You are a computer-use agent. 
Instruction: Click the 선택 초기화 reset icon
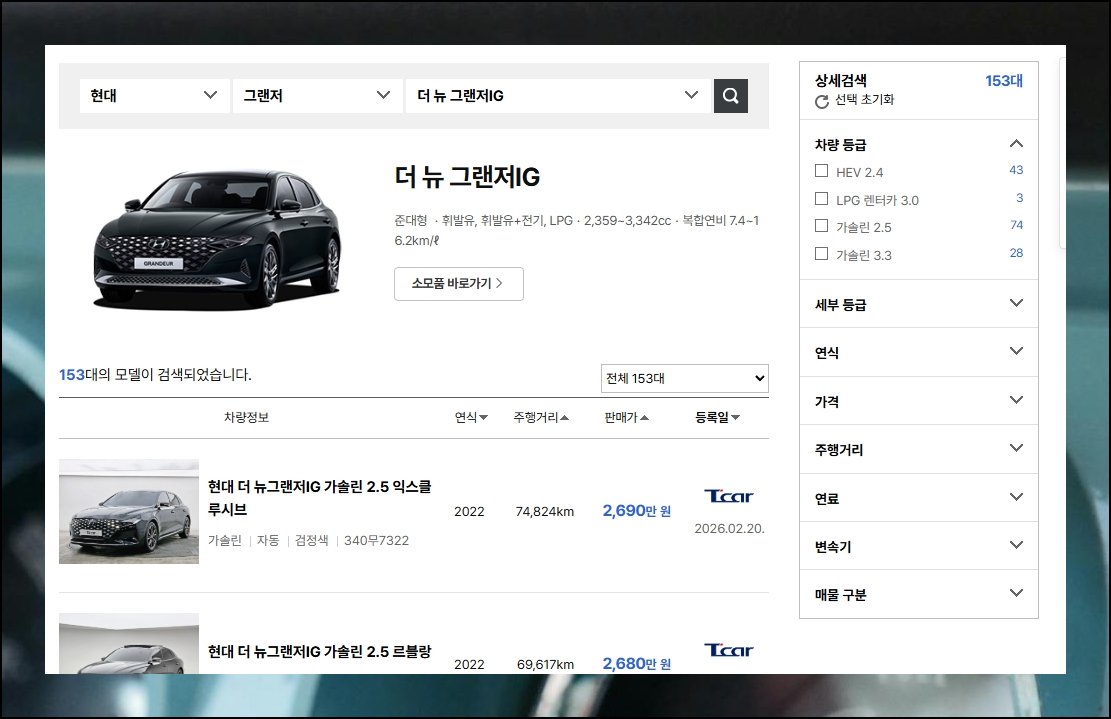[x=822, y=101]
